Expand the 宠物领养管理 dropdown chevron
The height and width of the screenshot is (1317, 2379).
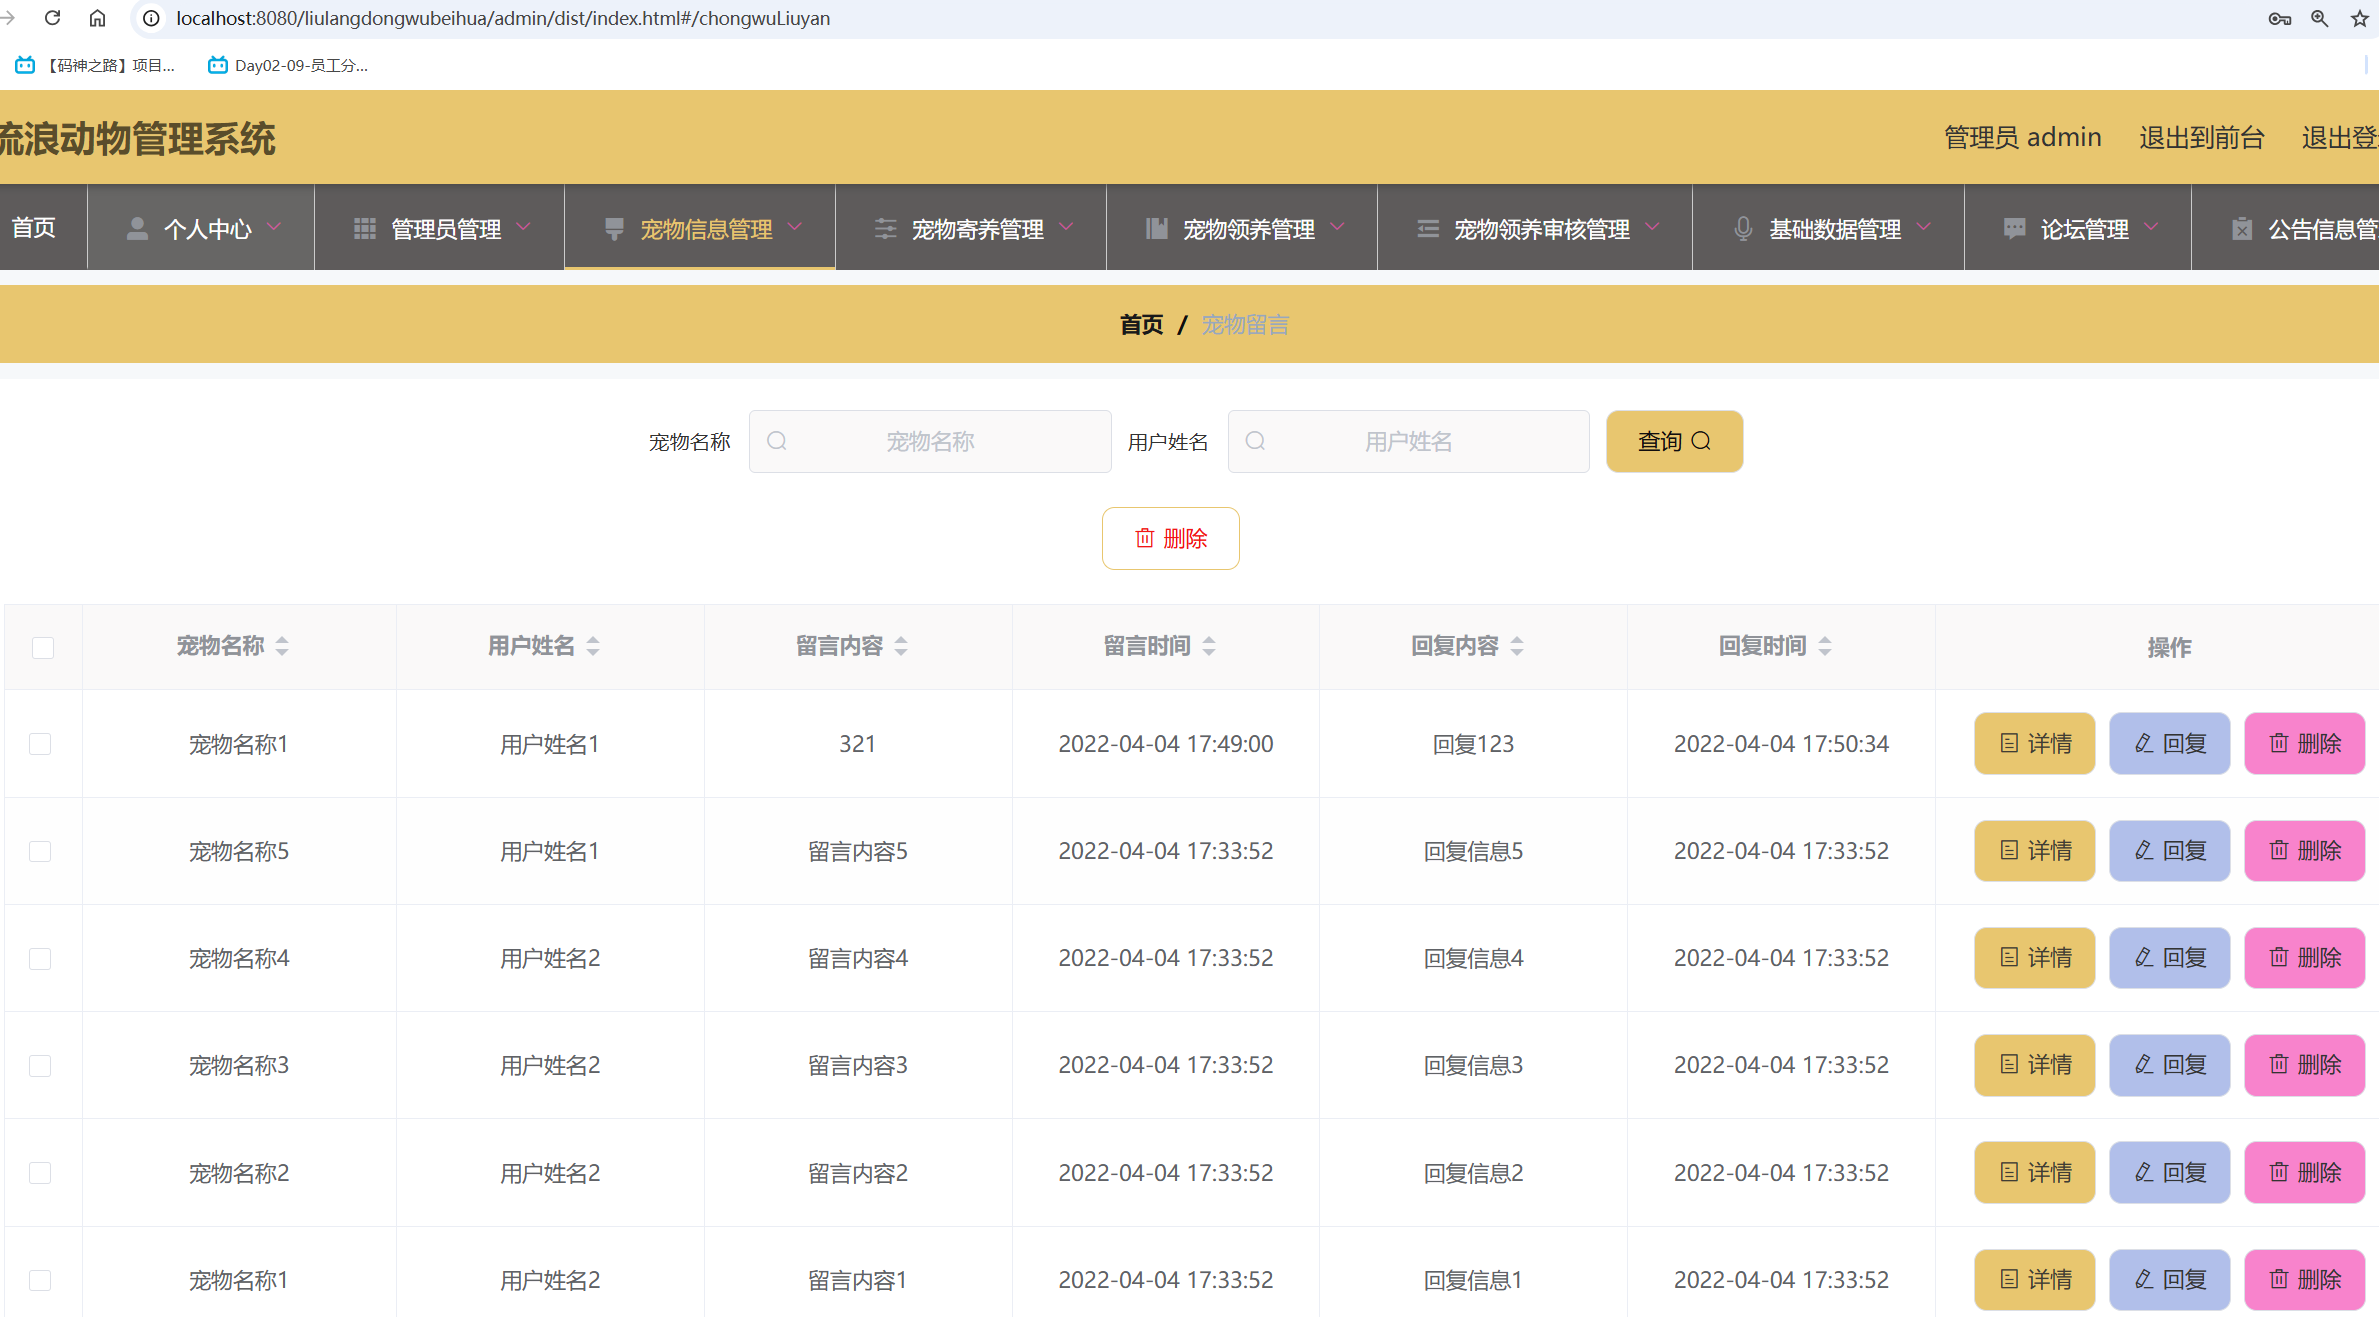[x=1337, y=227]
